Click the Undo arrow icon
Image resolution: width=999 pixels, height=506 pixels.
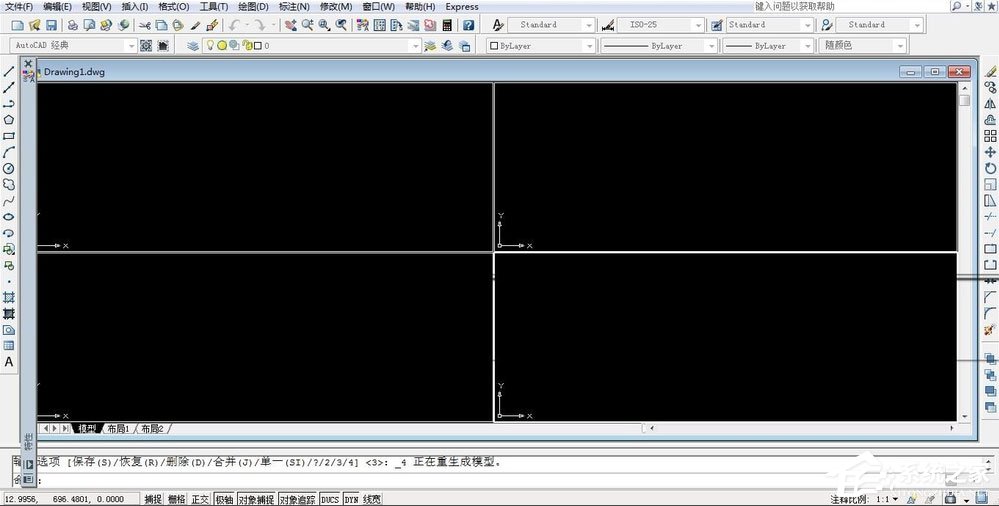click(x=234, y=25)
